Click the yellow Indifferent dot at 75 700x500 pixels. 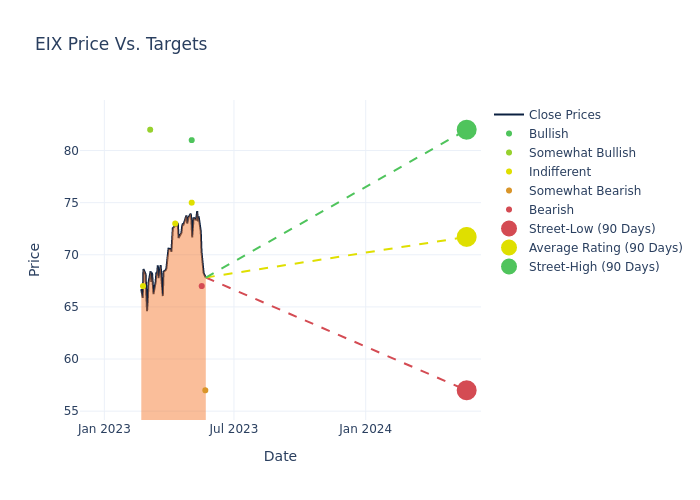(x=192, y=203)
